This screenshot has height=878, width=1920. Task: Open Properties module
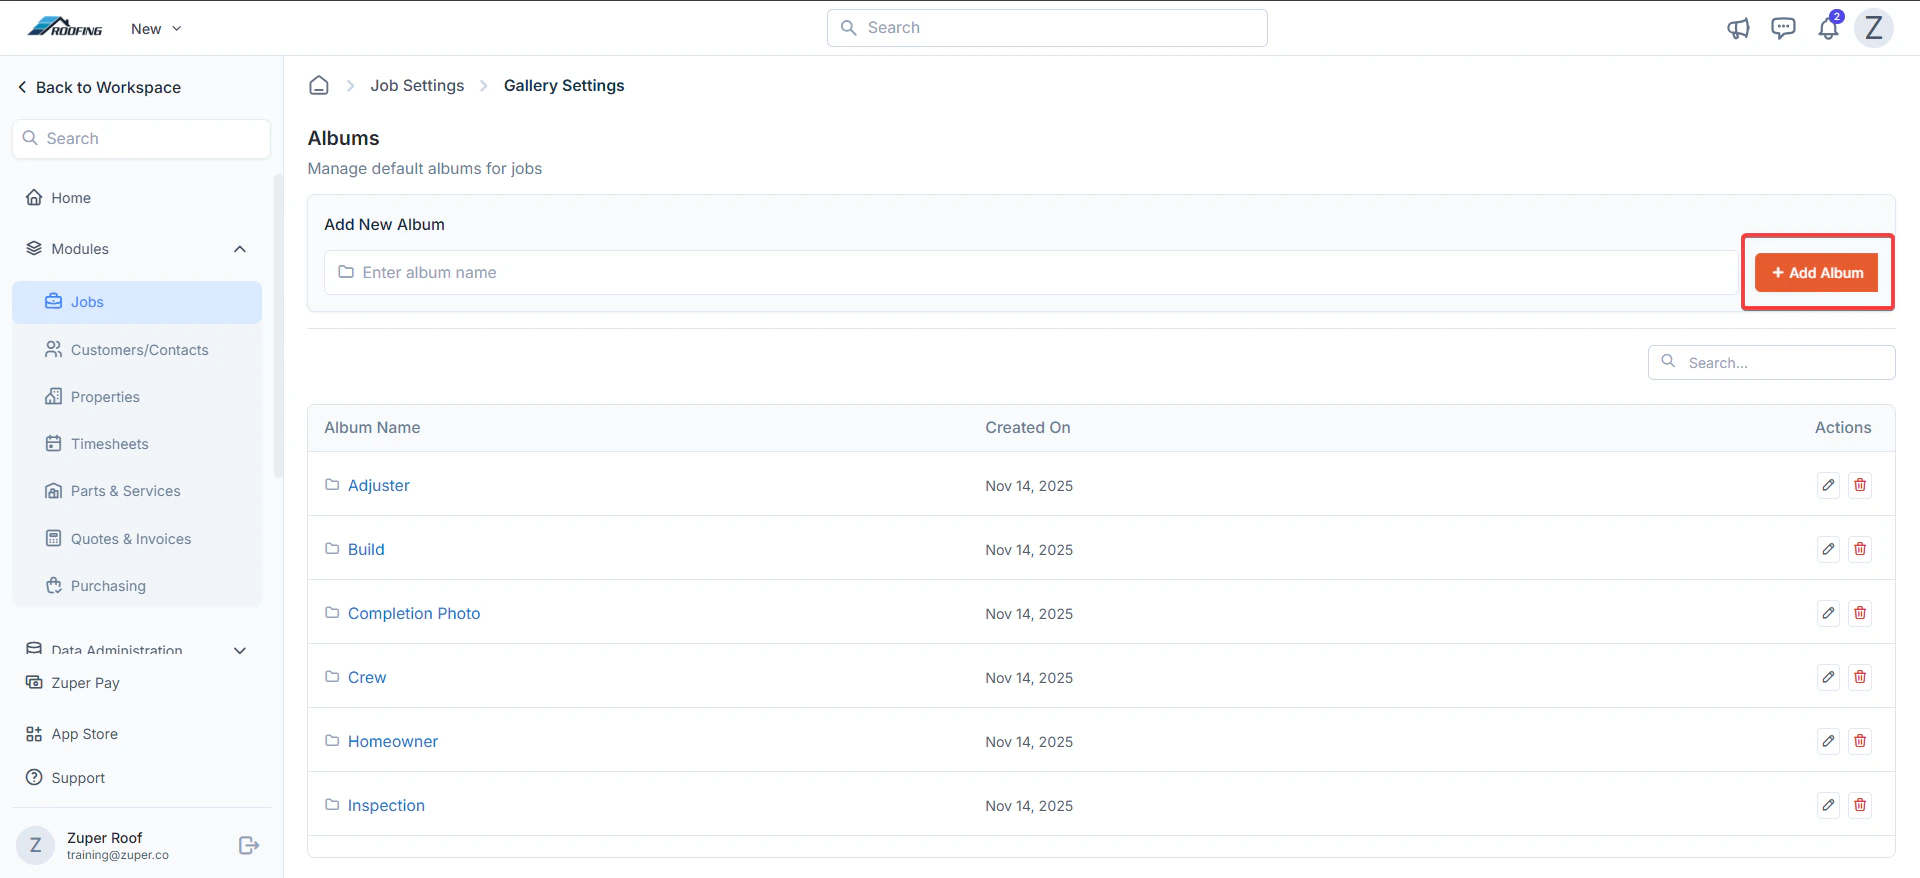point(137,397)
